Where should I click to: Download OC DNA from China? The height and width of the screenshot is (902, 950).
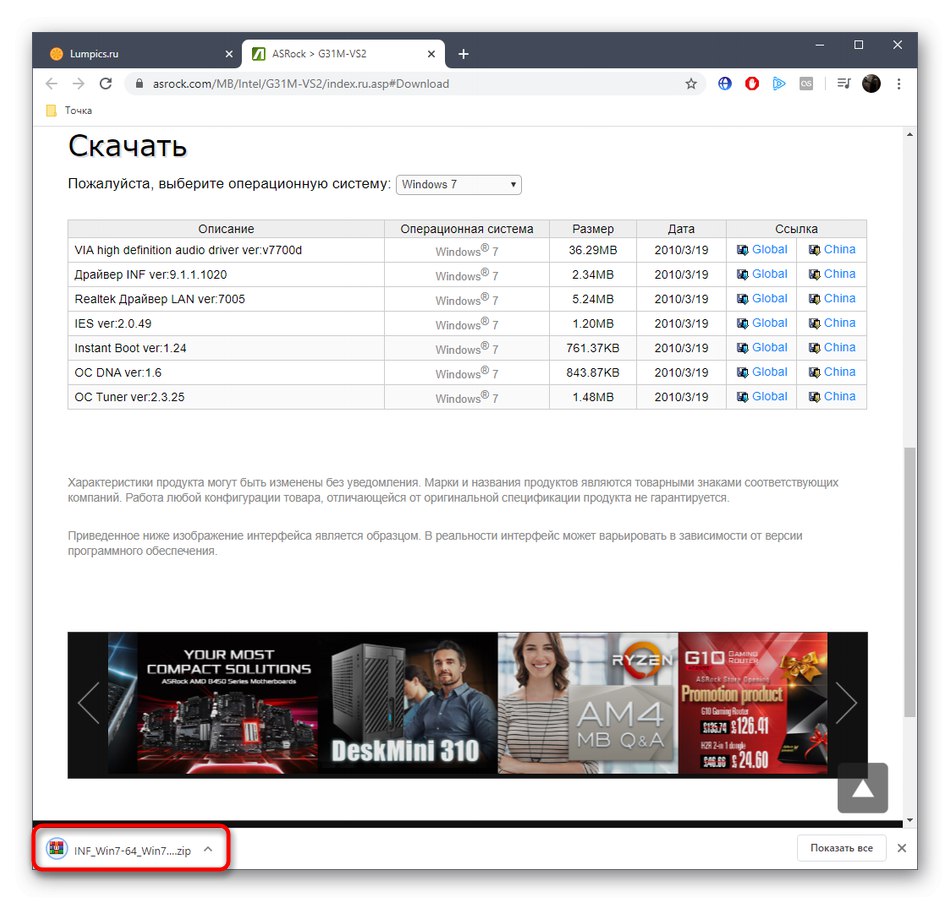point(839,372)
